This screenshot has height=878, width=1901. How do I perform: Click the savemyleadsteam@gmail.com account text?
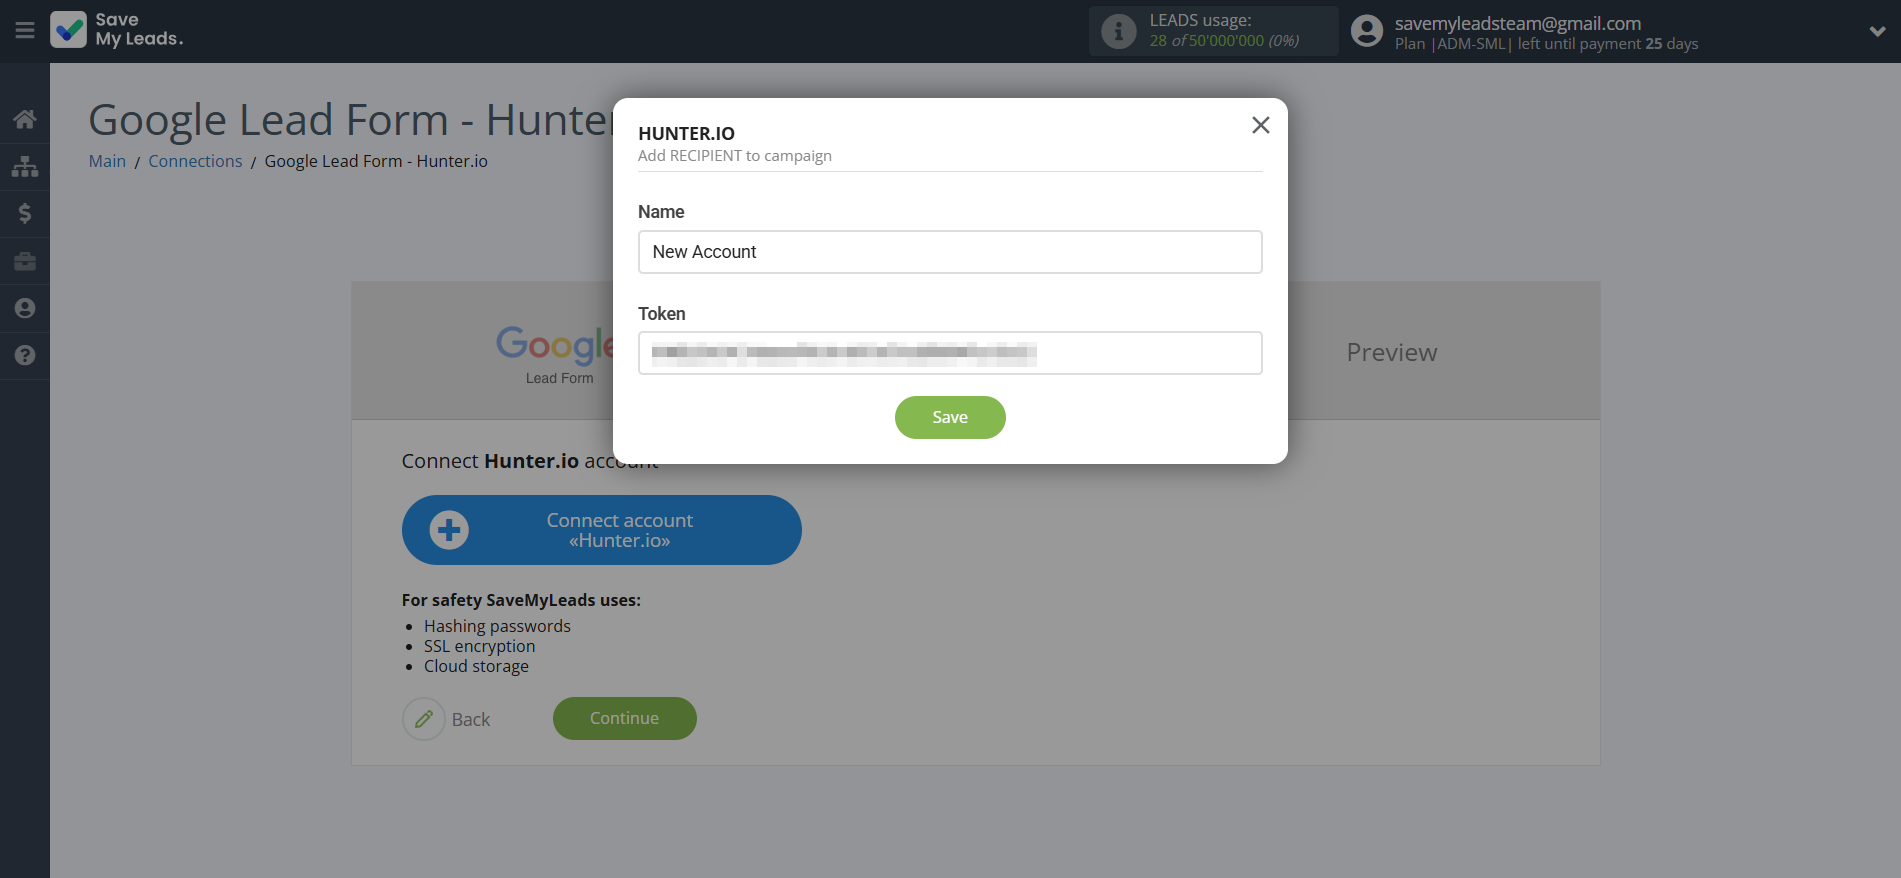click(1517, 23)
